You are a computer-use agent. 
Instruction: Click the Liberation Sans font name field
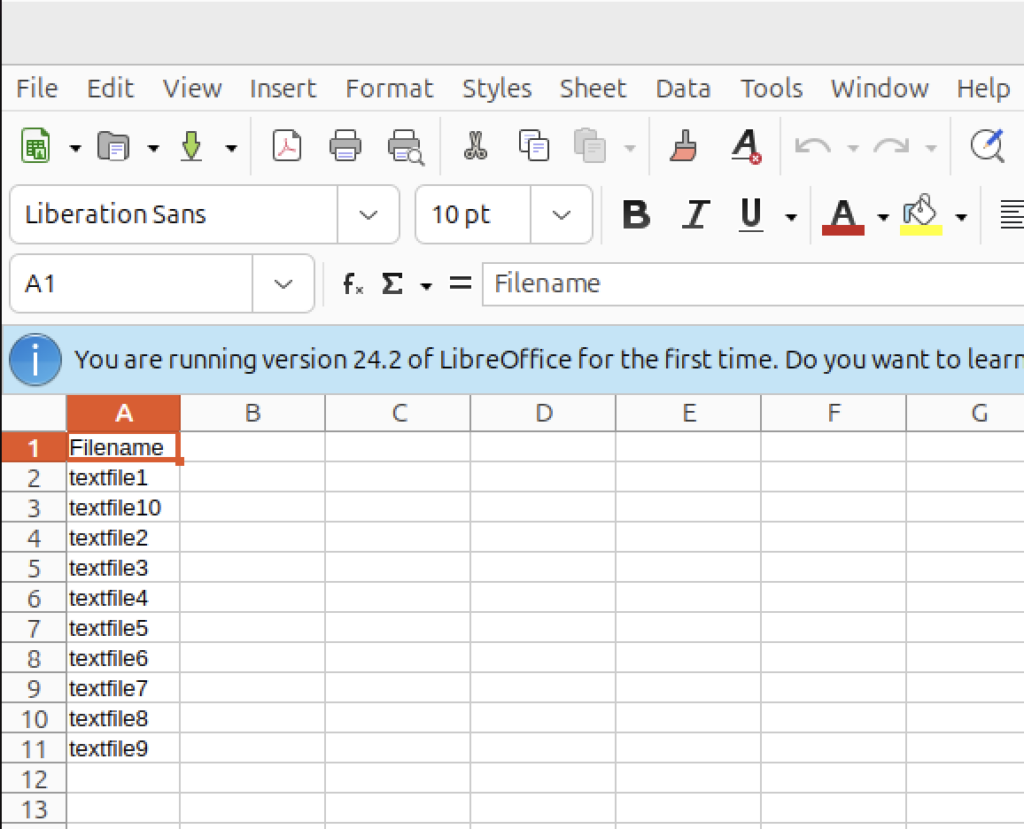click(174, 215)
